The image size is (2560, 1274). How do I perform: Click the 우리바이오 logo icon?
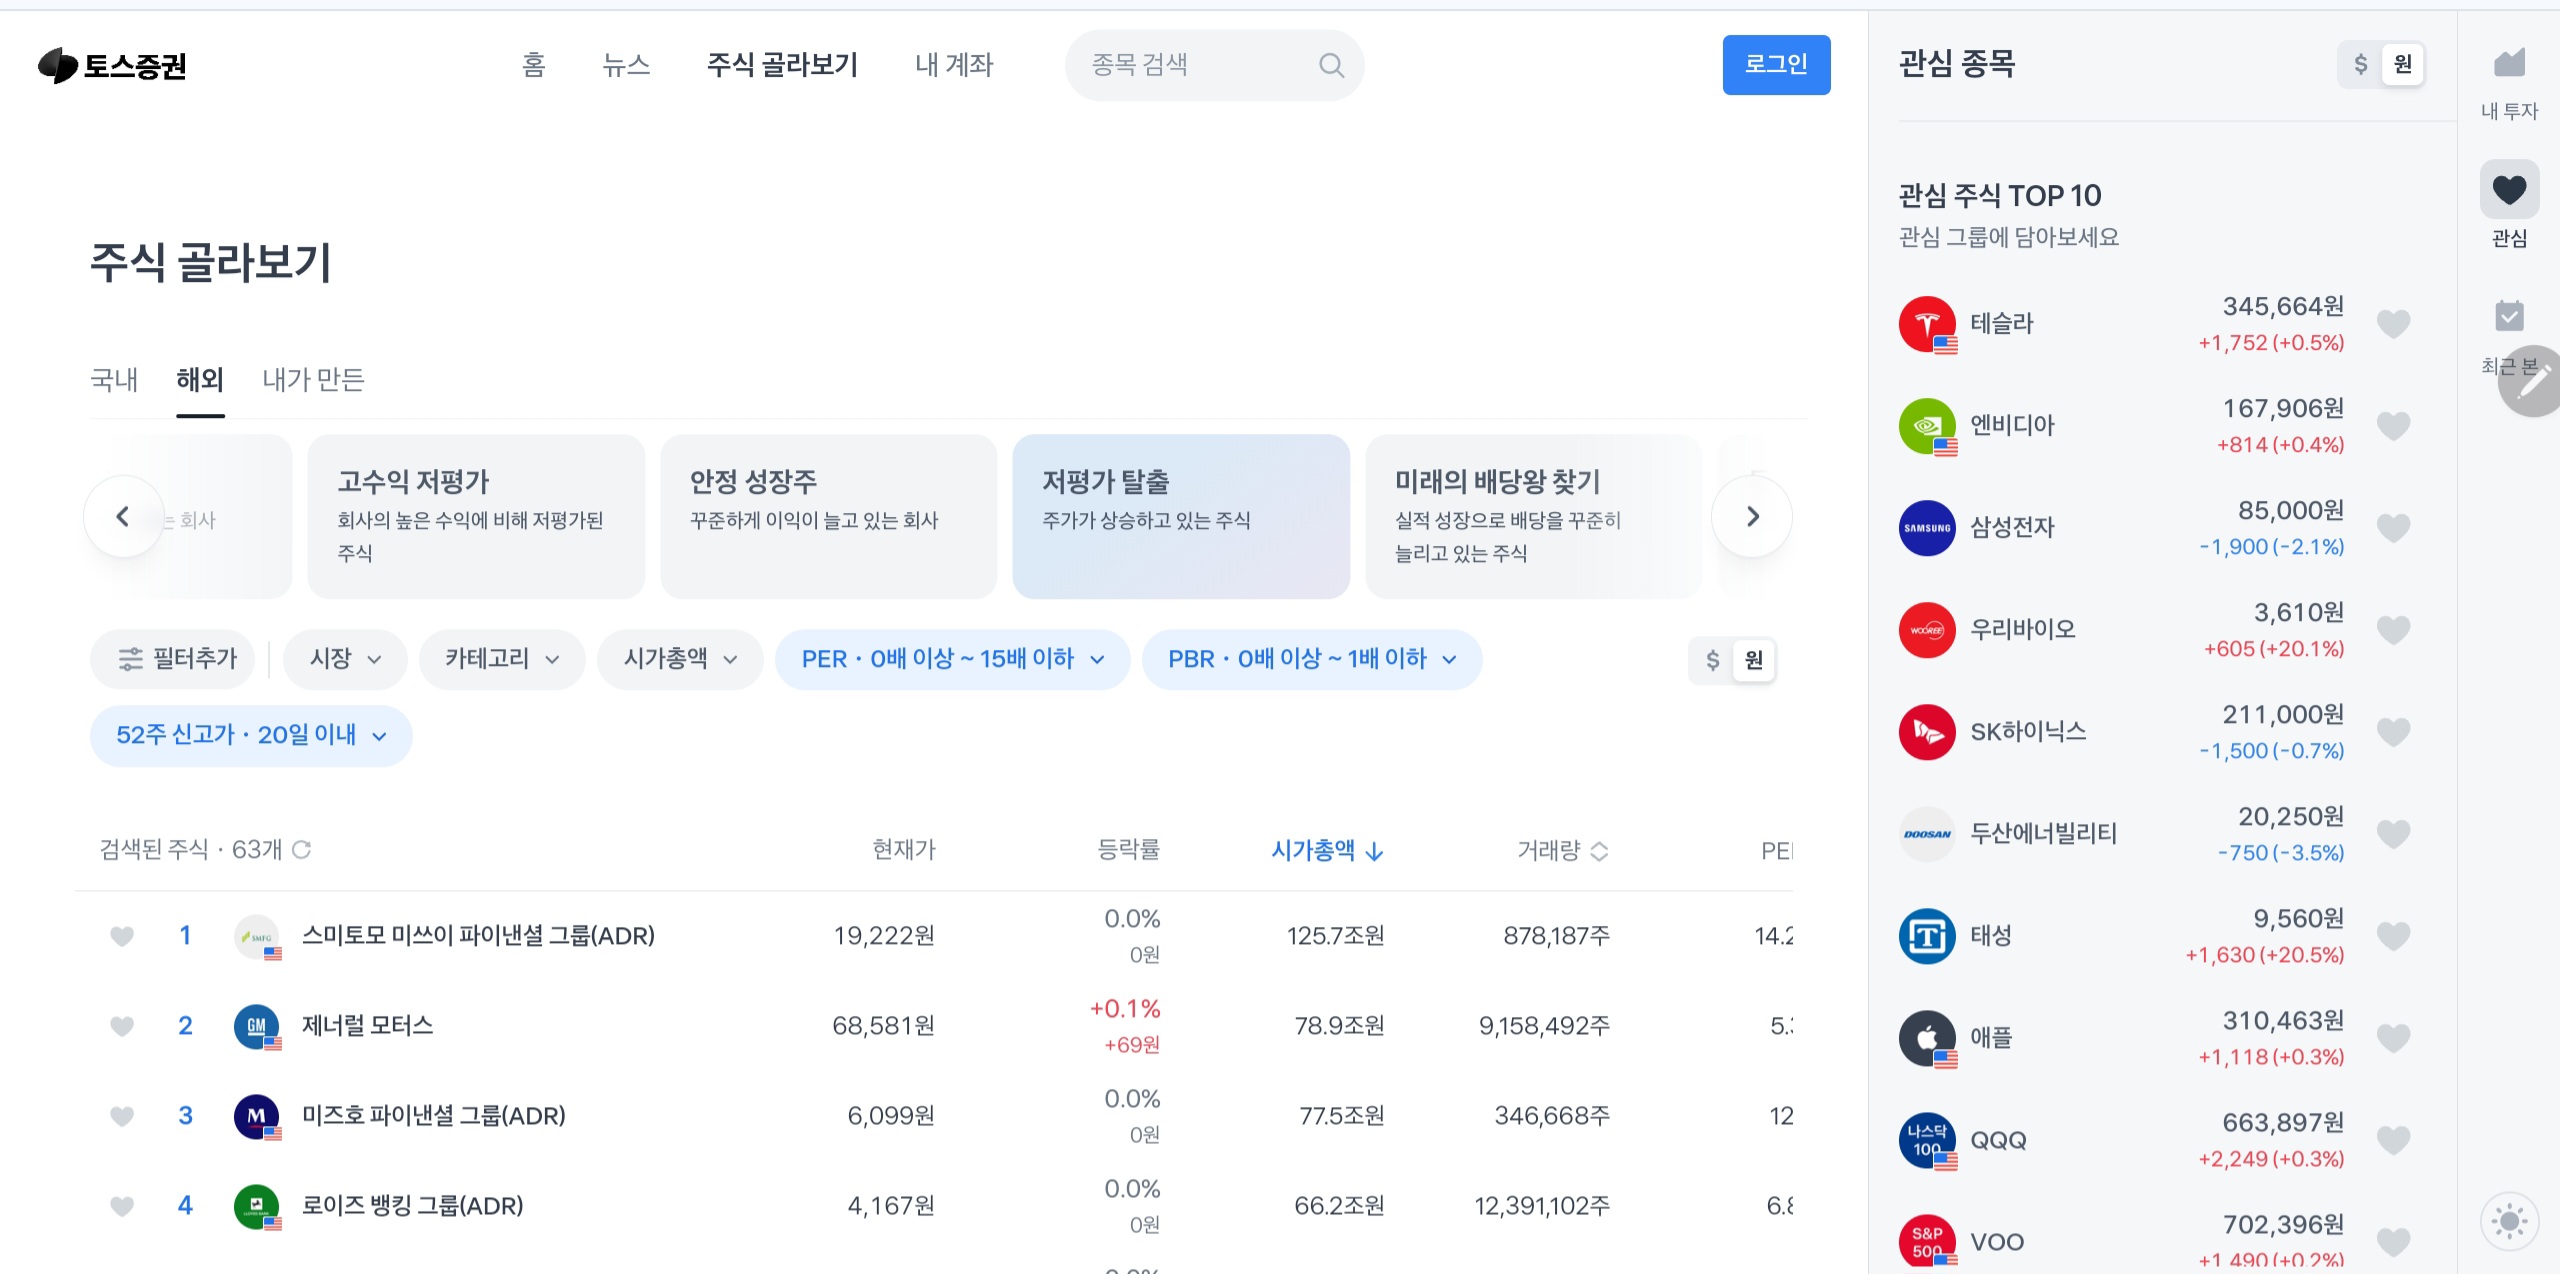point(1927,630)
